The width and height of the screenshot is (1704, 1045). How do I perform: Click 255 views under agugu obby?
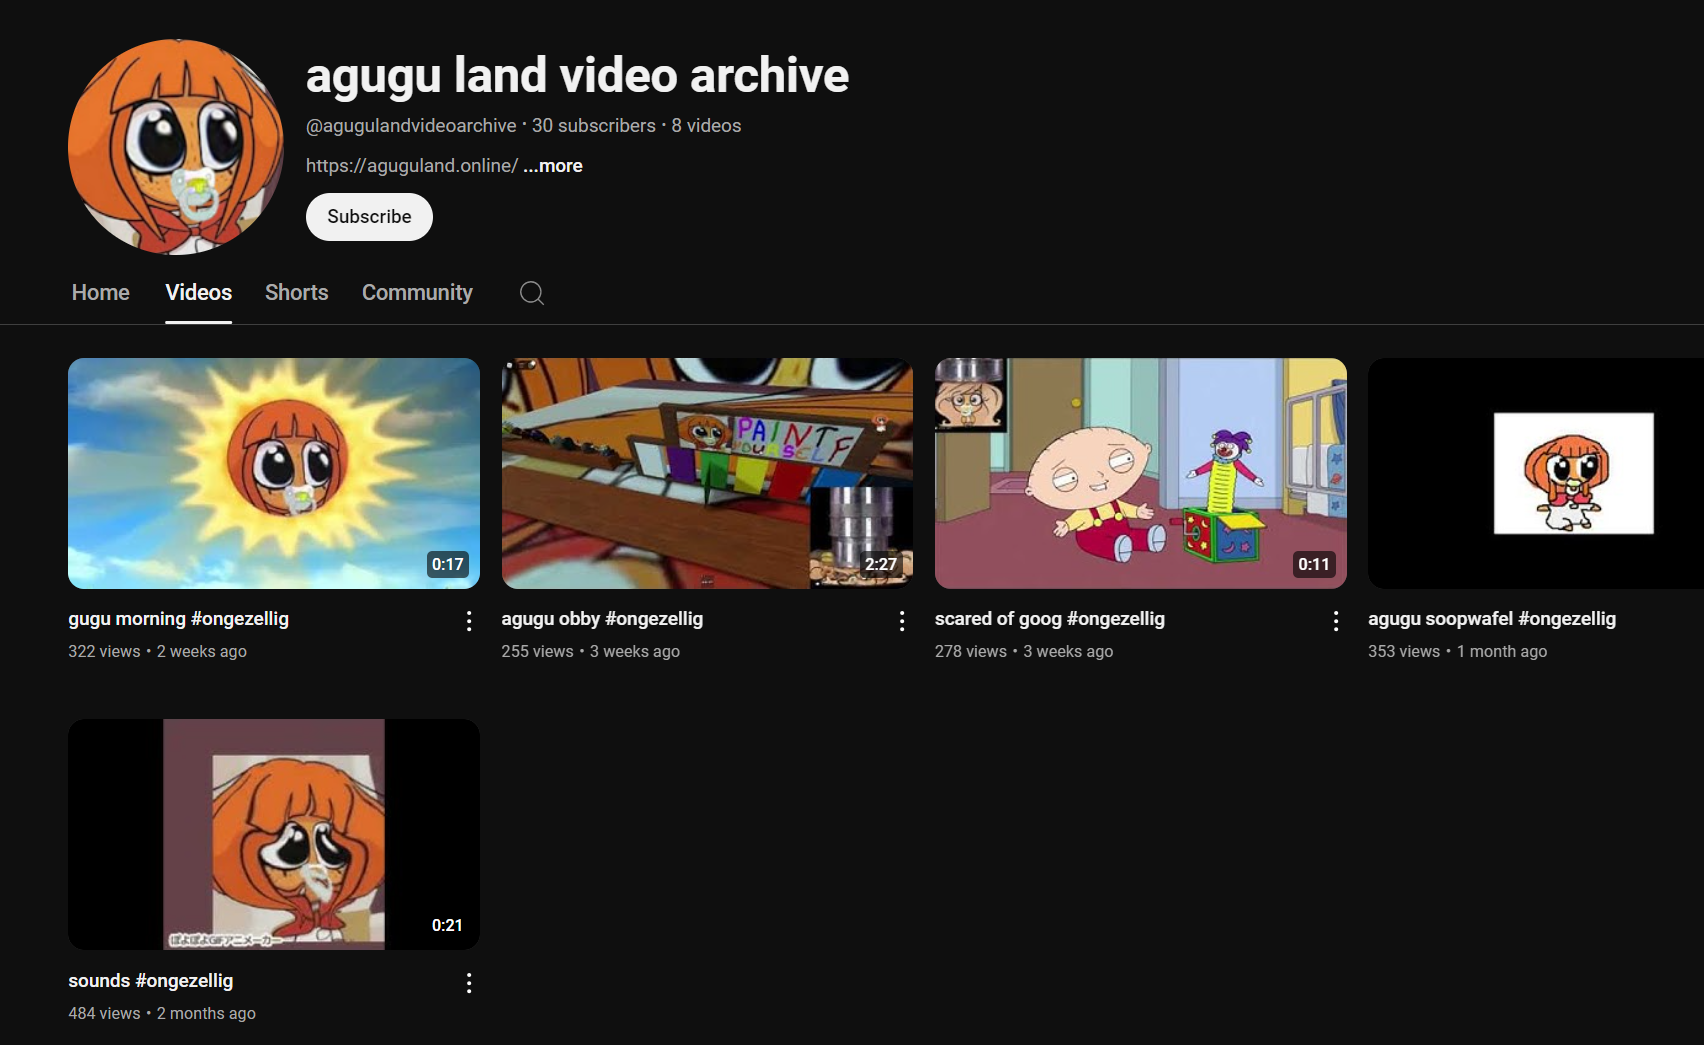(x=537, y=651)
